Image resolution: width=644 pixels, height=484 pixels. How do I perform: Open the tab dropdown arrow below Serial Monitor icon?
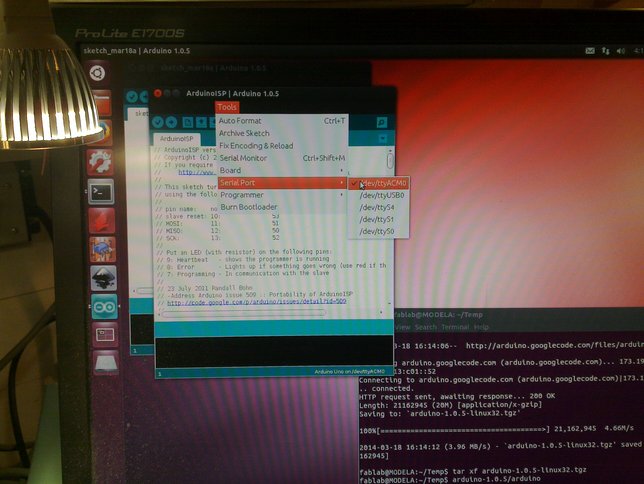pyautogui.click(x=382, y=139)
